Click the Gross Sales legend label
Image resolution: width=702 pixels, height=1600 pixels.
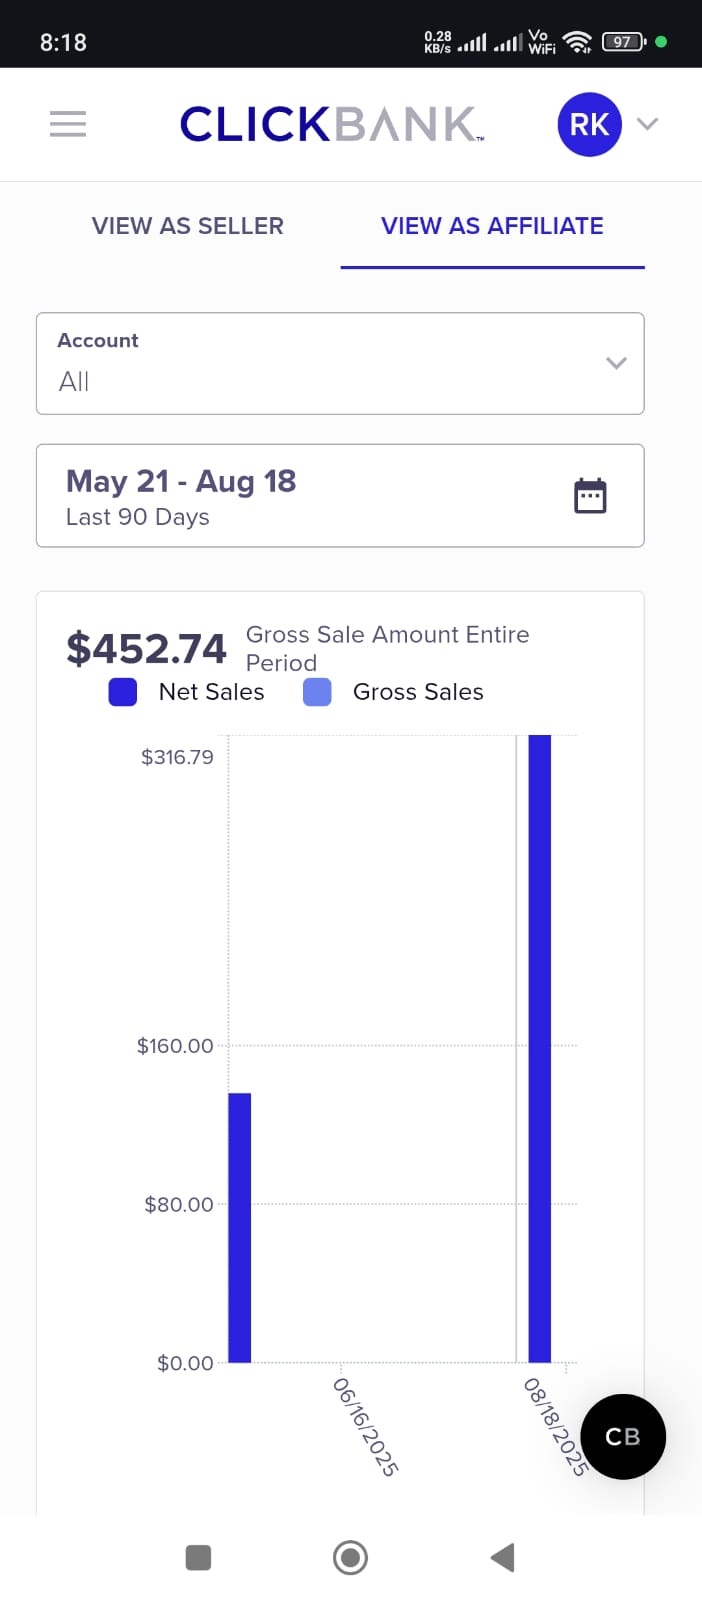point(418,692)
